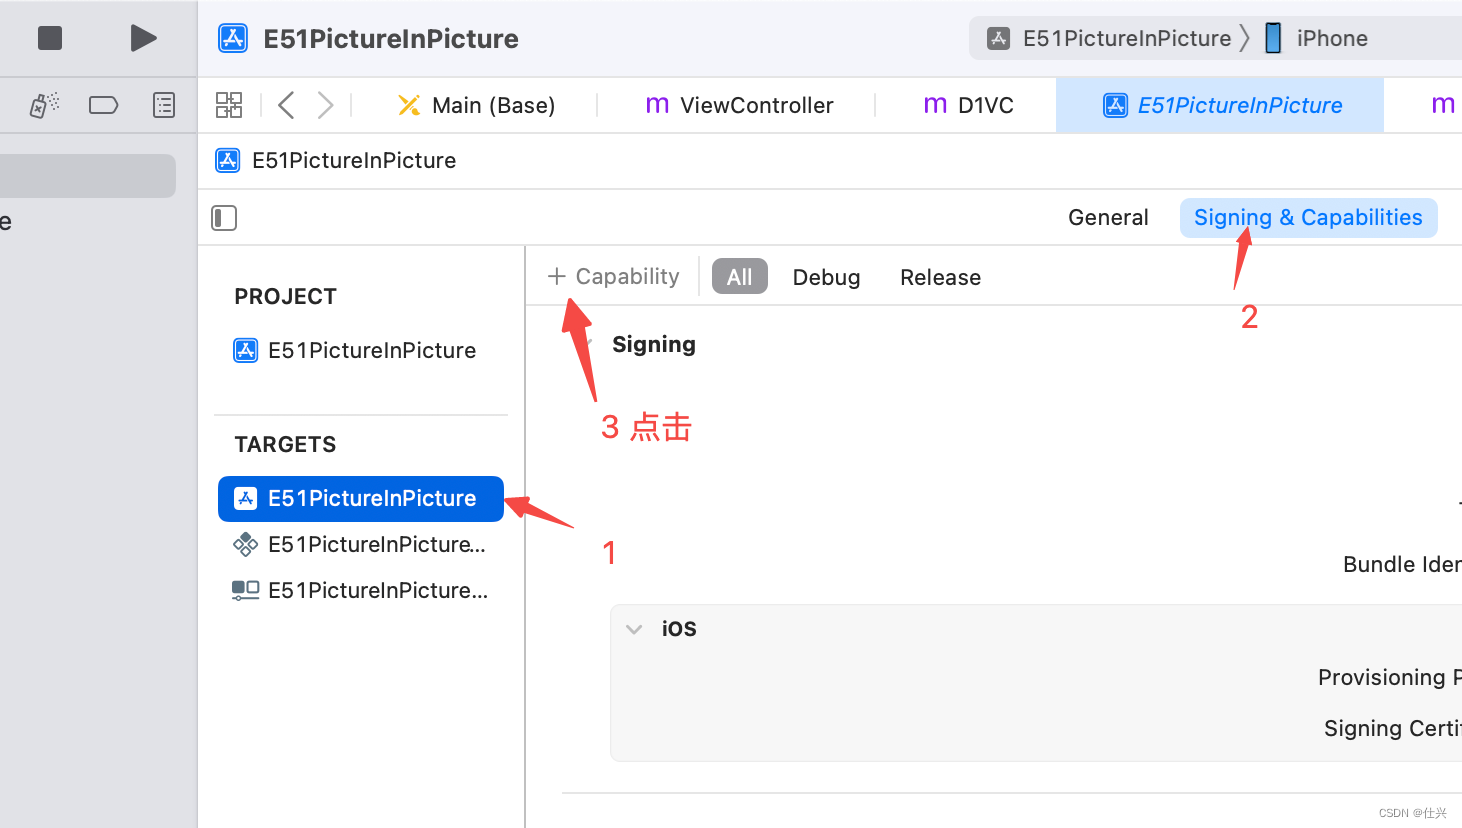Screen dimensions: 1462x828
Task: Collapse the iOS signing section
Action: point(634,629)
